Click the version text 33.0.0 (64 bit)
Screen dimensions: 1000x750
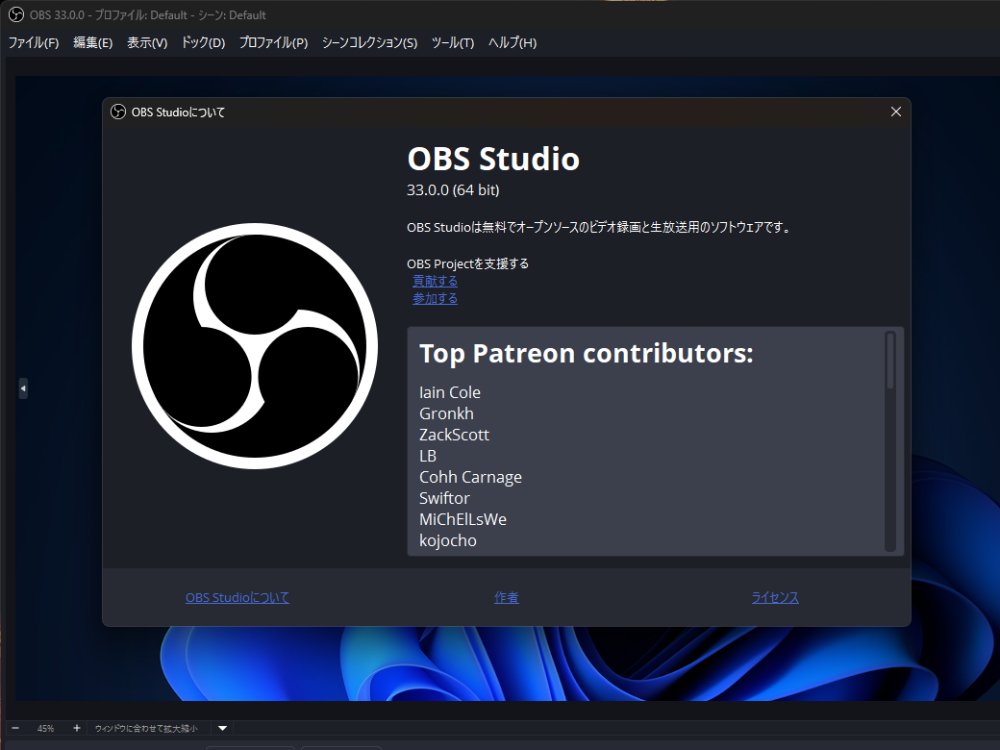[453, 190]
